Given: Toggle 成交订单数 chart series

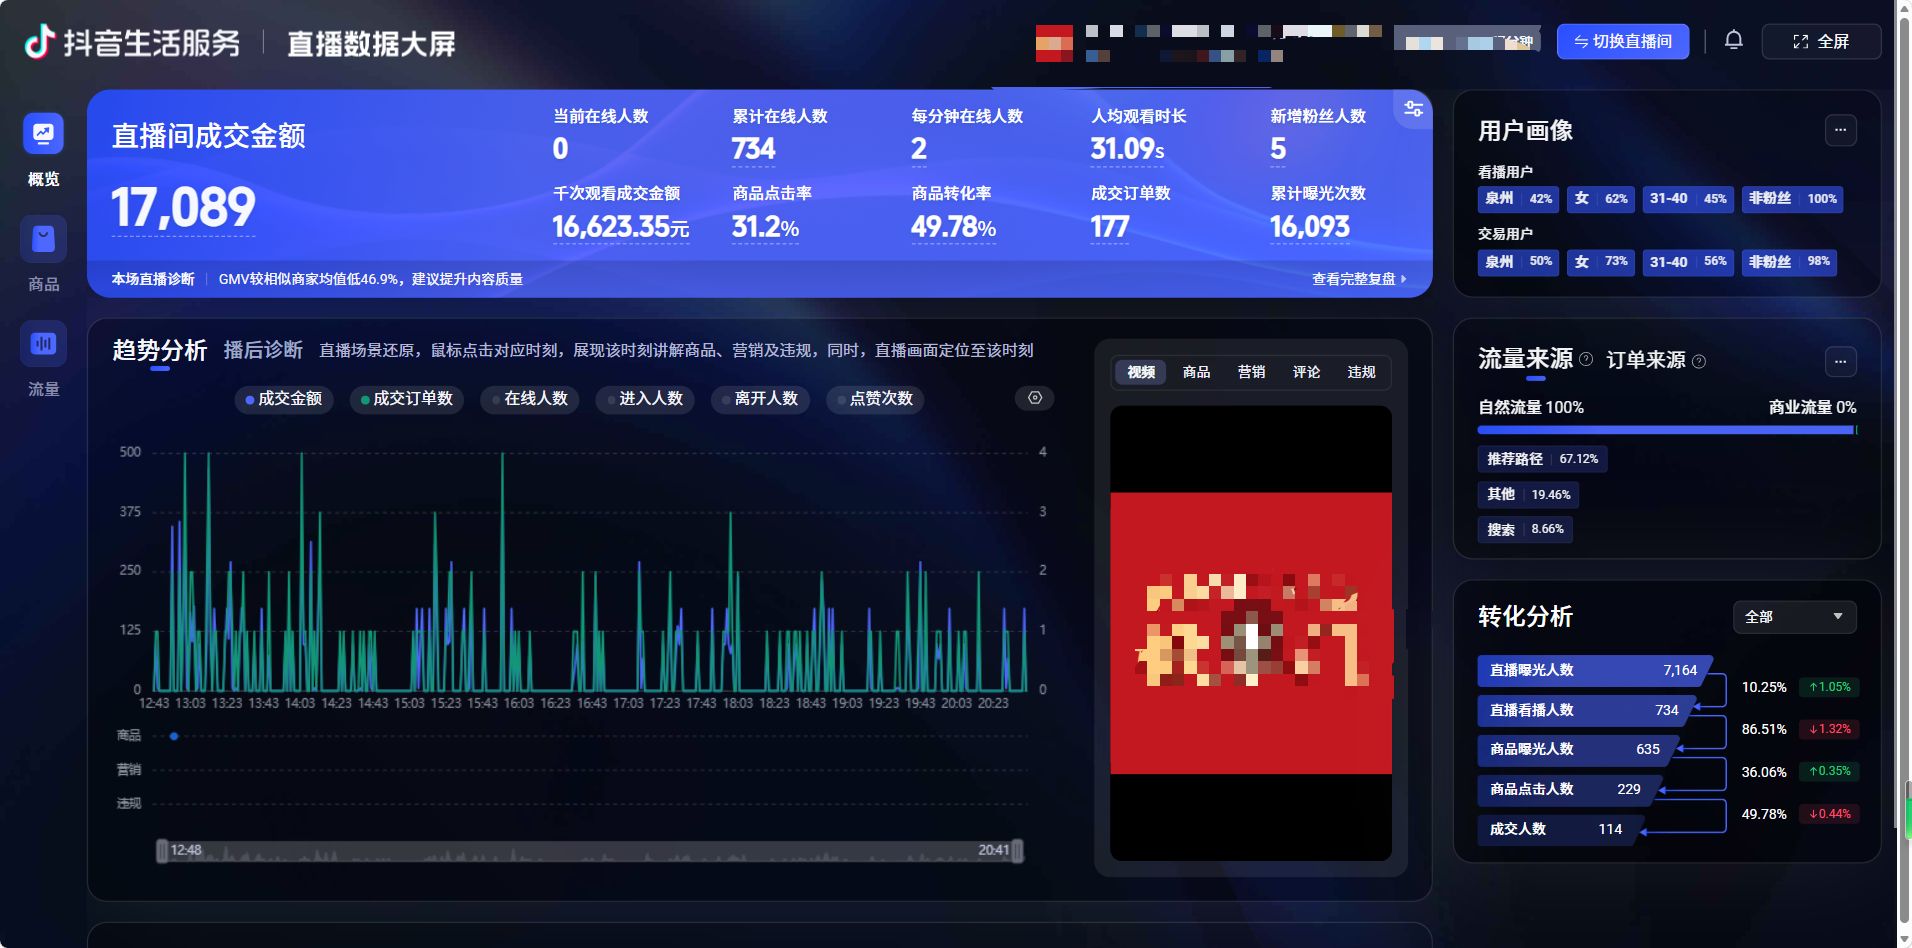Looking at the screenshot, I should click(x=407, y=399).
